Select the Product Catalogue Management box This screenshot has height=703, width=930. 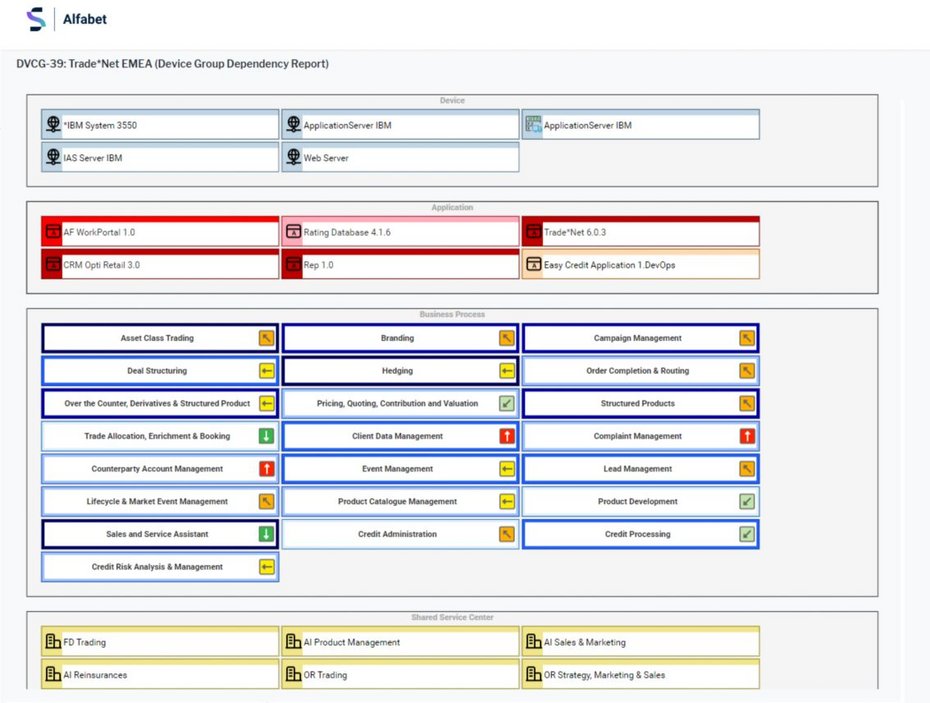point(400,501)
